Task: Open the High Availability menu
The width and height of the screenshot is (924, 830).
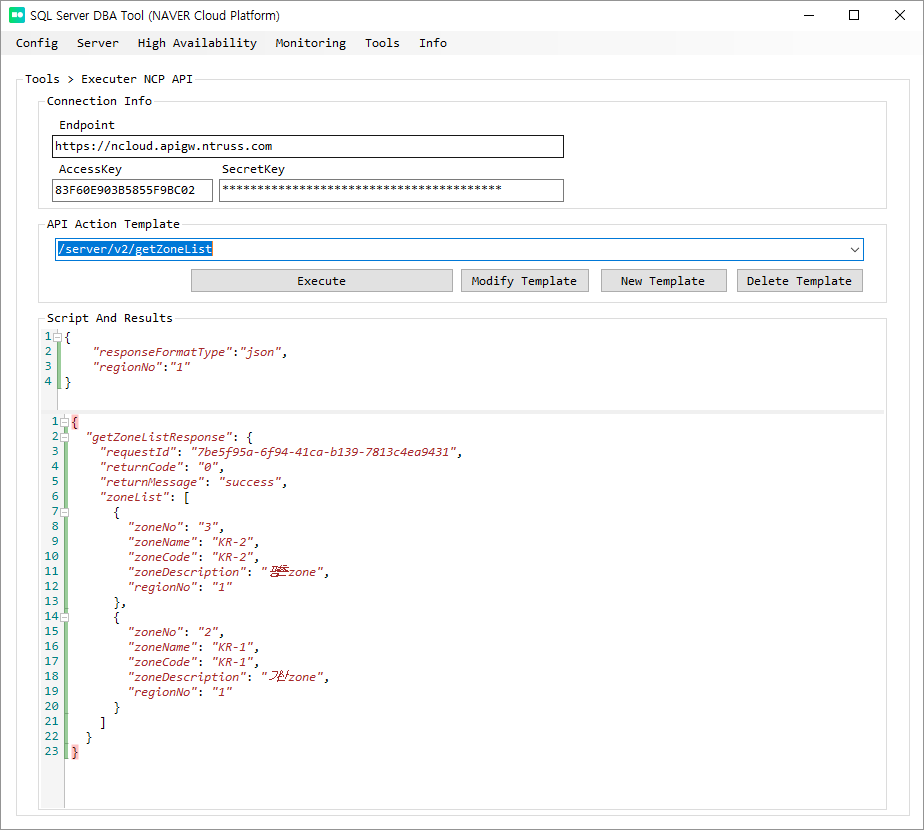Action: click(197, 43)
